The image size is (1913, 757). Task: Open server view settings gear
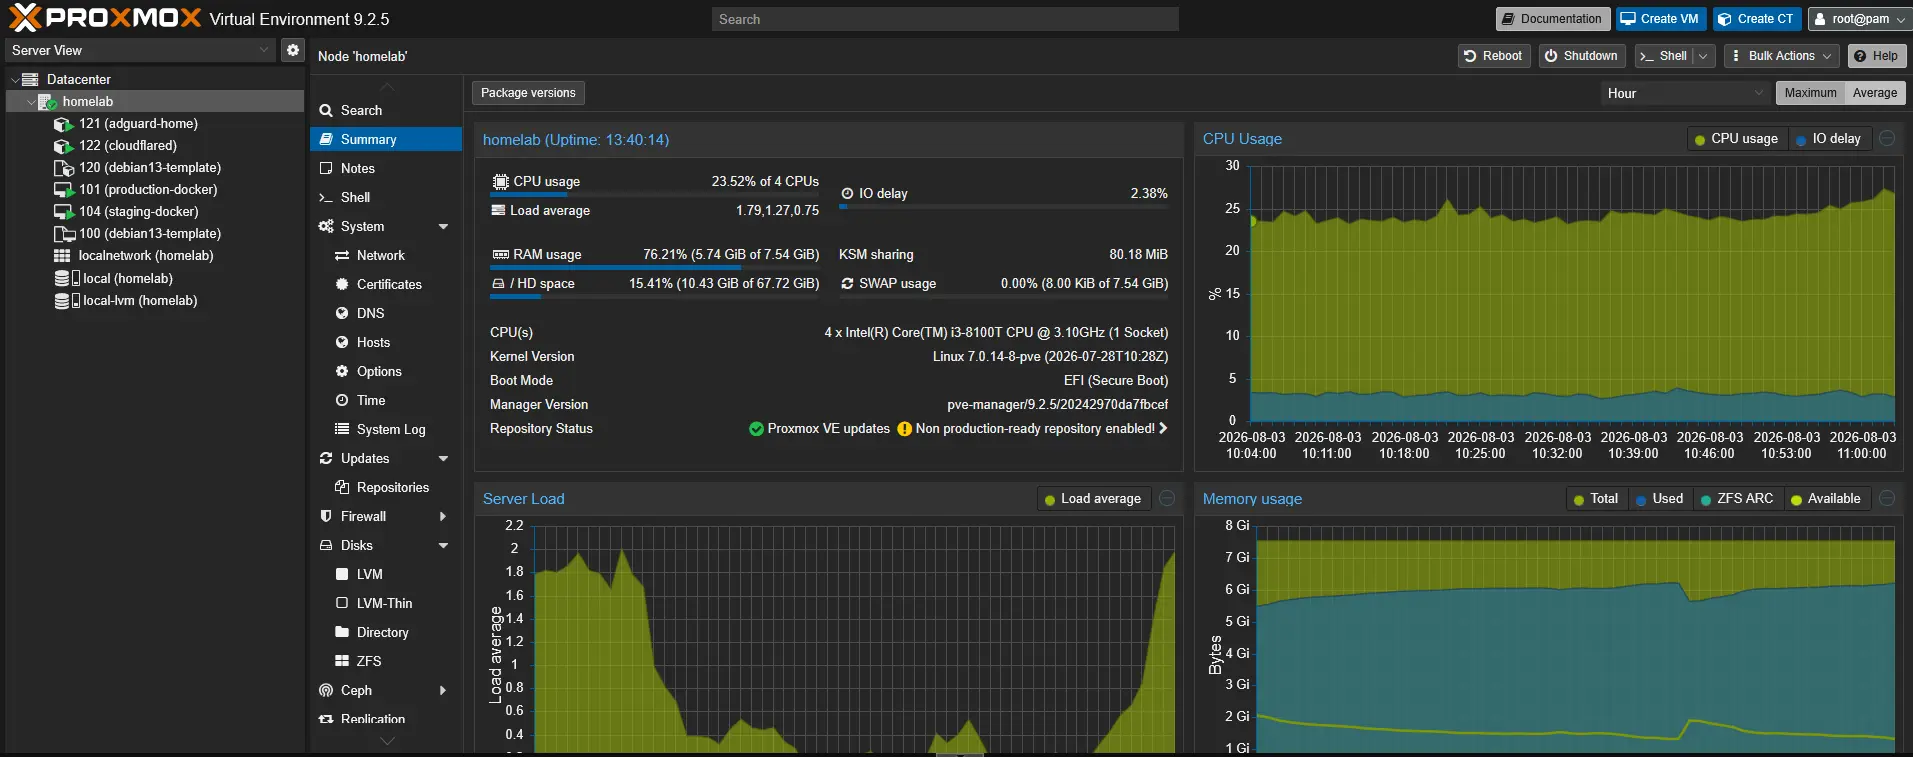click(x=293, y=50)
